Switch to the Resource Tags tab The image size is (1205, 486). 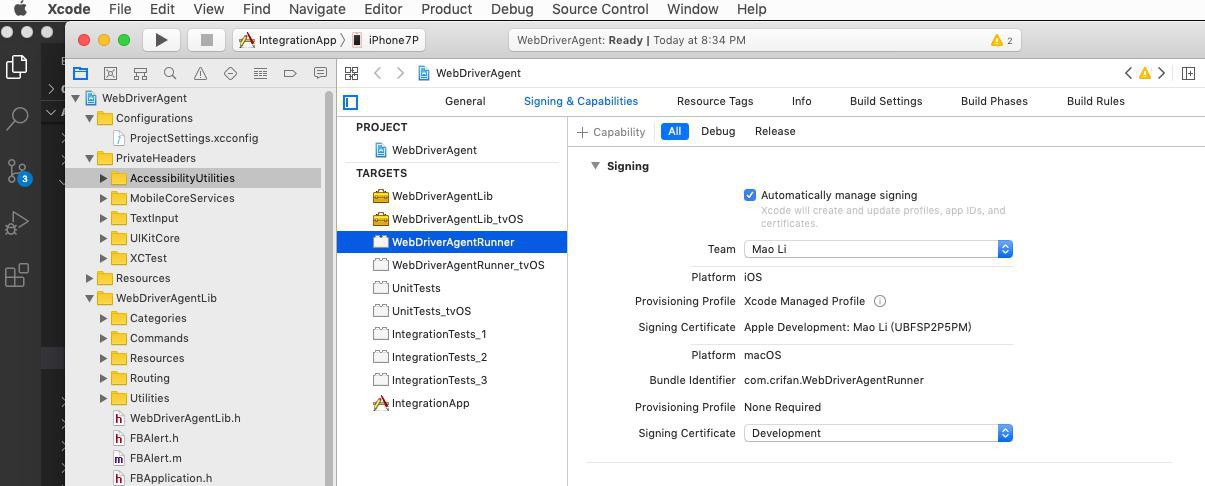(x=715, y=101)
